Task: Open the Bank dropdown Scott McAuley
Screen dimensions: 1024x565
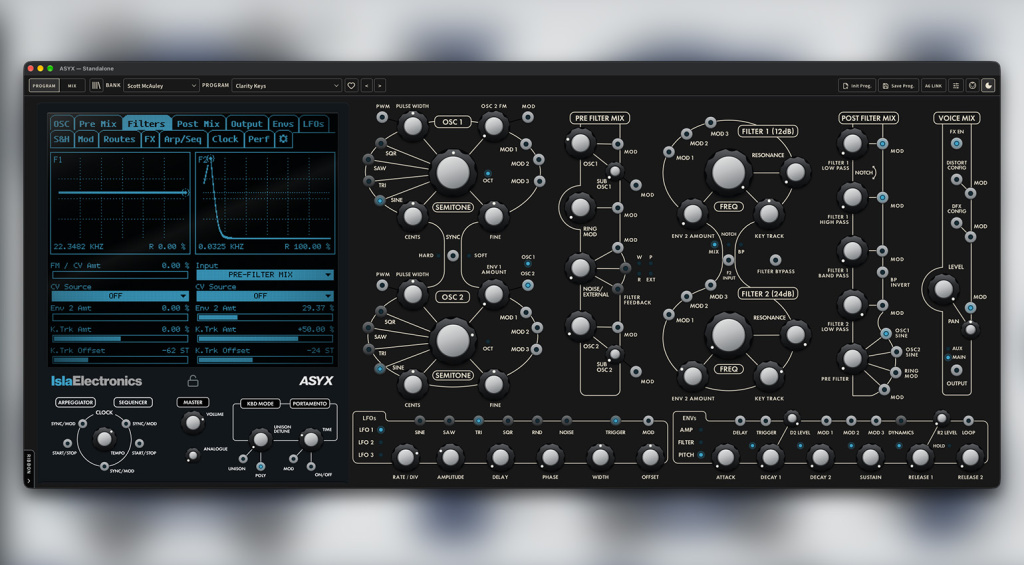Action: 161,86
